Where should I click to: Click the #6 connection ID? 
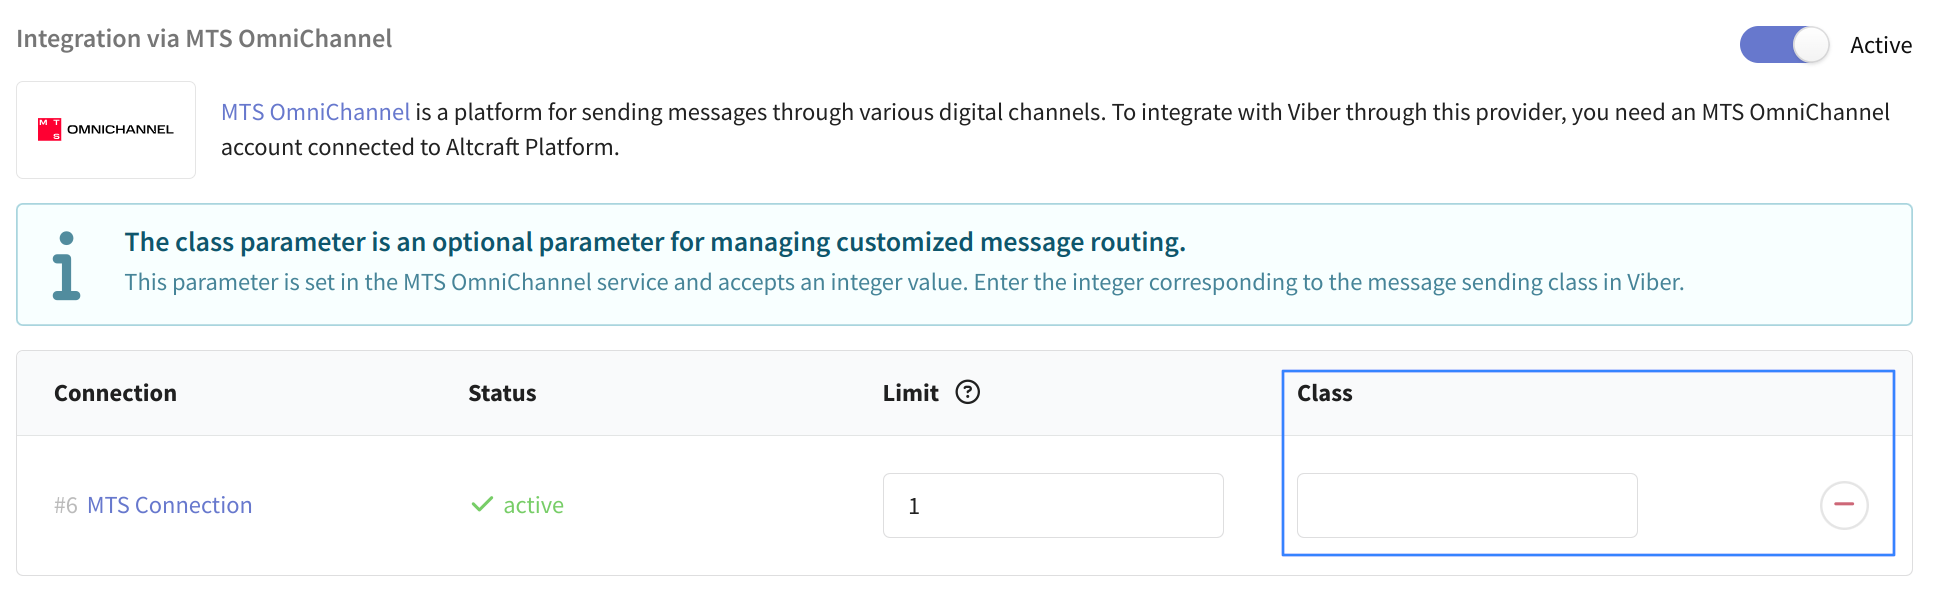[66, 505]
